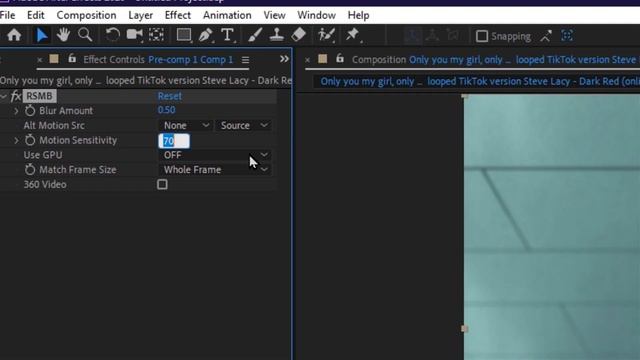Image resolution: width=640 pixels, height=360 pixels.
Task: Select the Pen tool
Action: (x=206, y=35)
